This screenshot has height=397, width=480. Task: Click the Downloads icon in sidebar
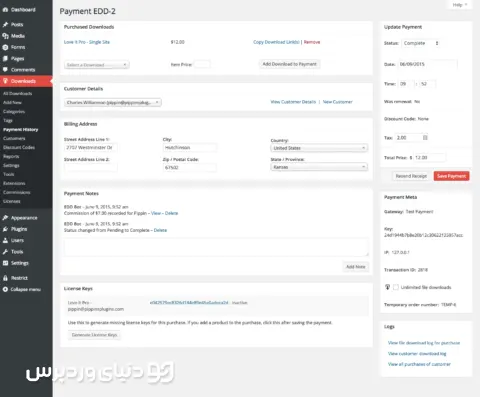tap(5, 81)
